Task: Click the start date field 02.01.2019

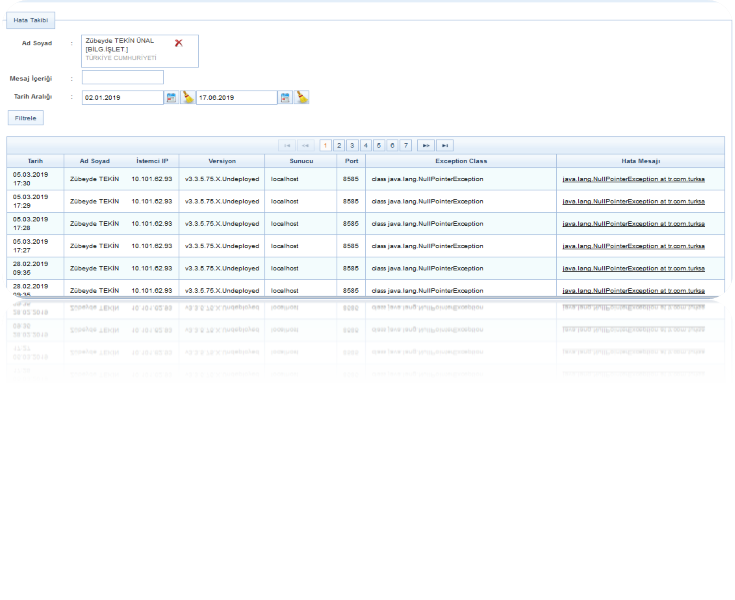Action: pyautogui.click(x=122, y=98)
